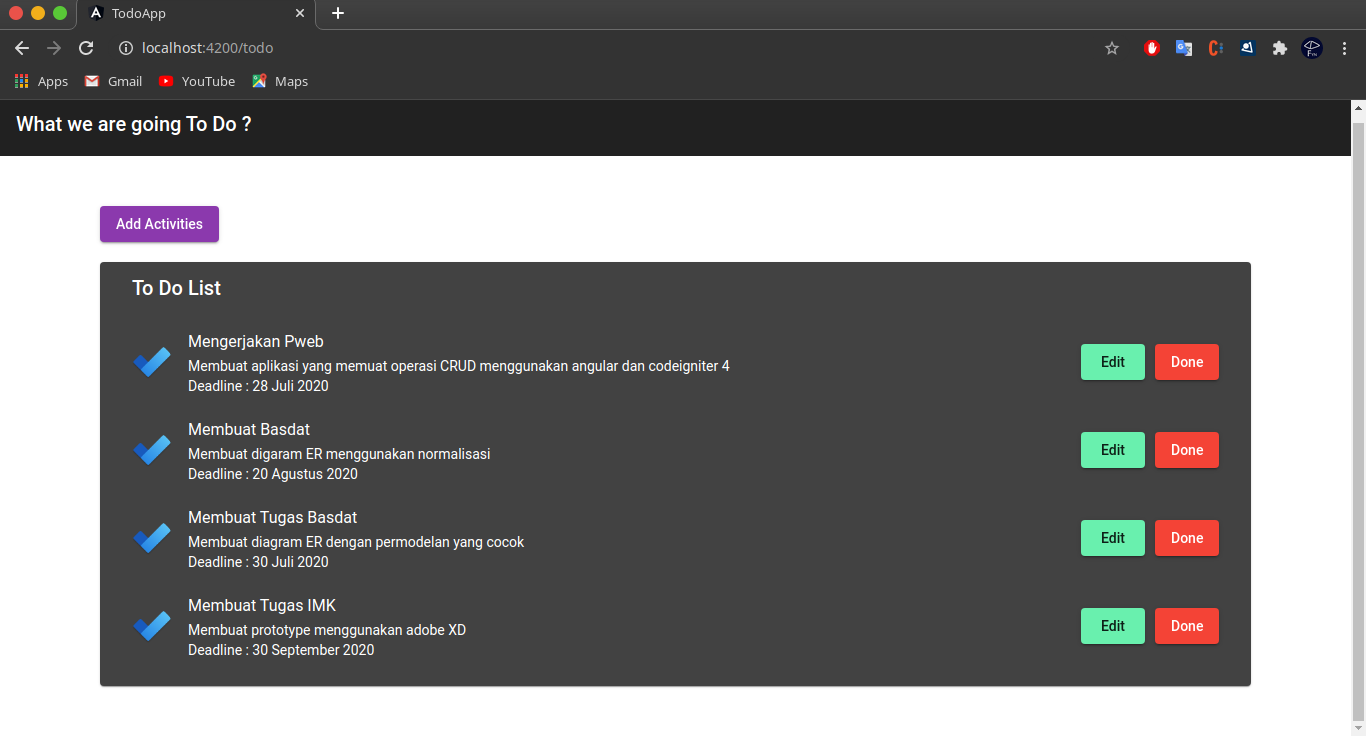This screenshot has height=736, width=1366.
Task: Click the blue checkmark icon beside Mengerjakan Pweb
Action: (x=152, y=362)
